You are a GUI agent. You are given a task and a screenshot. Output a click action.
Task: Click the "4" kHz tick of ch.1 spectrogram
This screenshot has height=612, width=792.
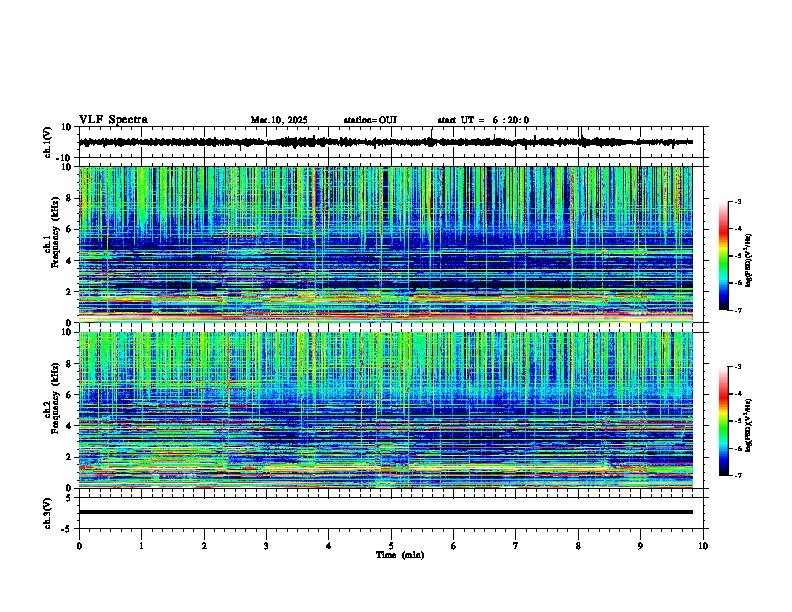[71, 261]
